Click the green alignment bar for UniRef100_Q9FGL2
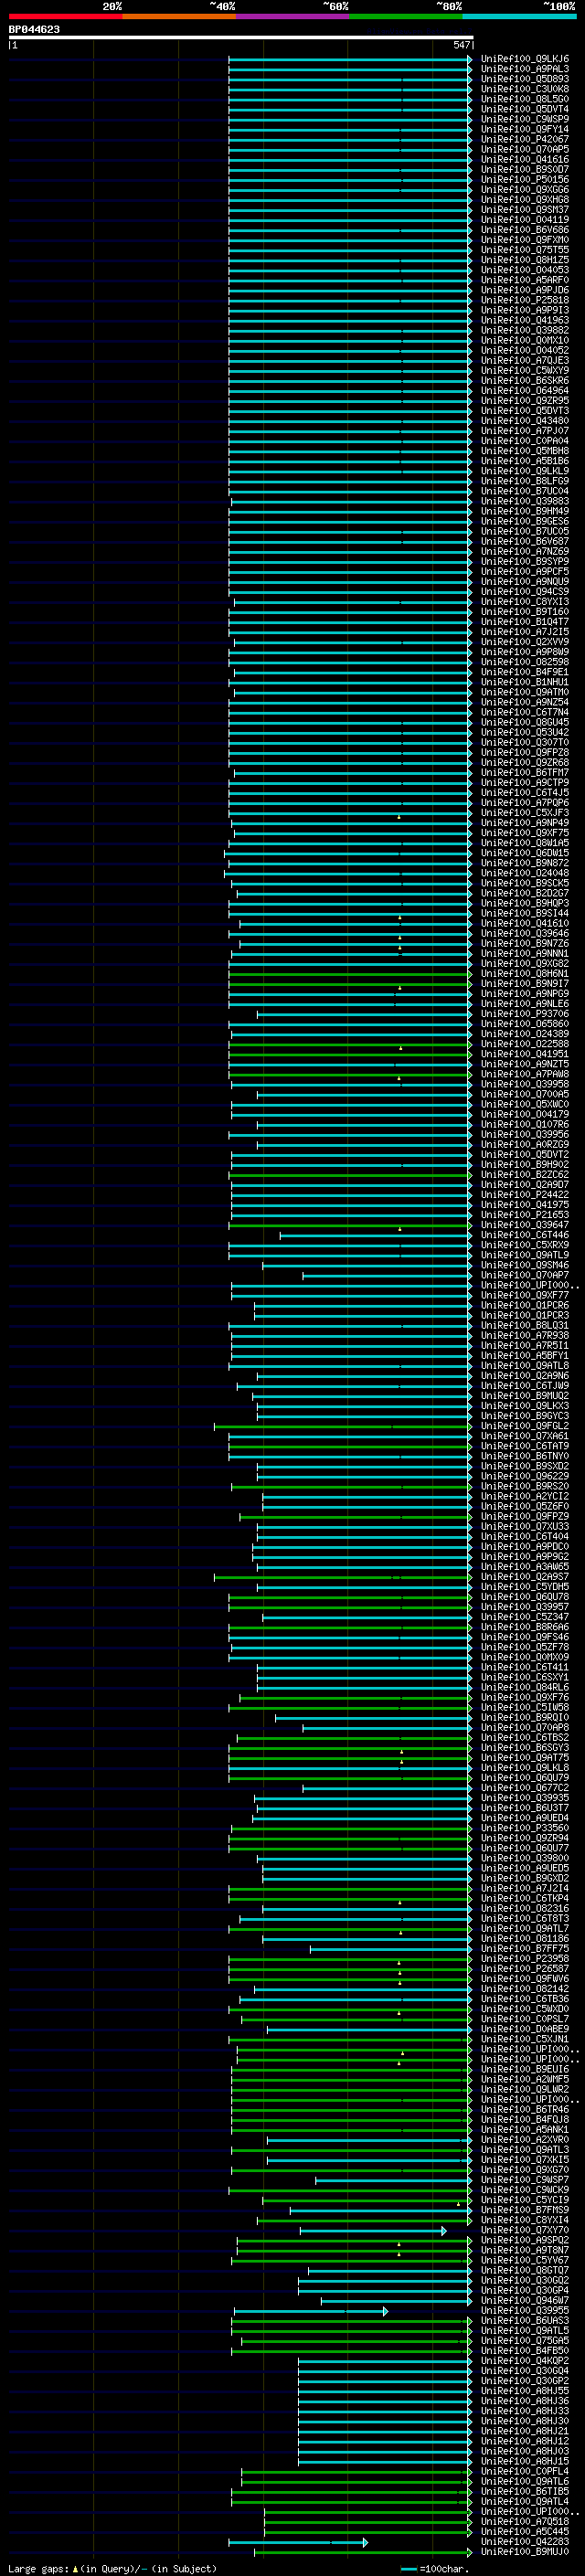This screenshot has height=2576, width=585. 343,1426
